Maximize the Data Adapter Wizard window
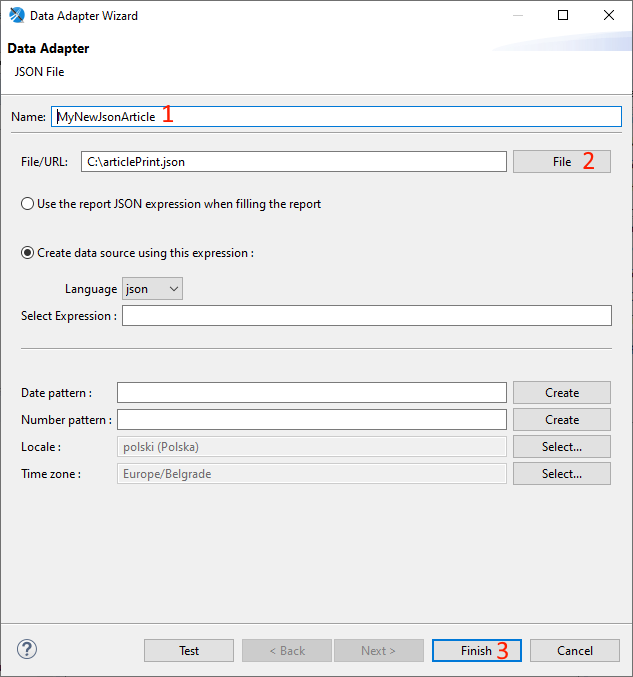 [x=563, y=16]
